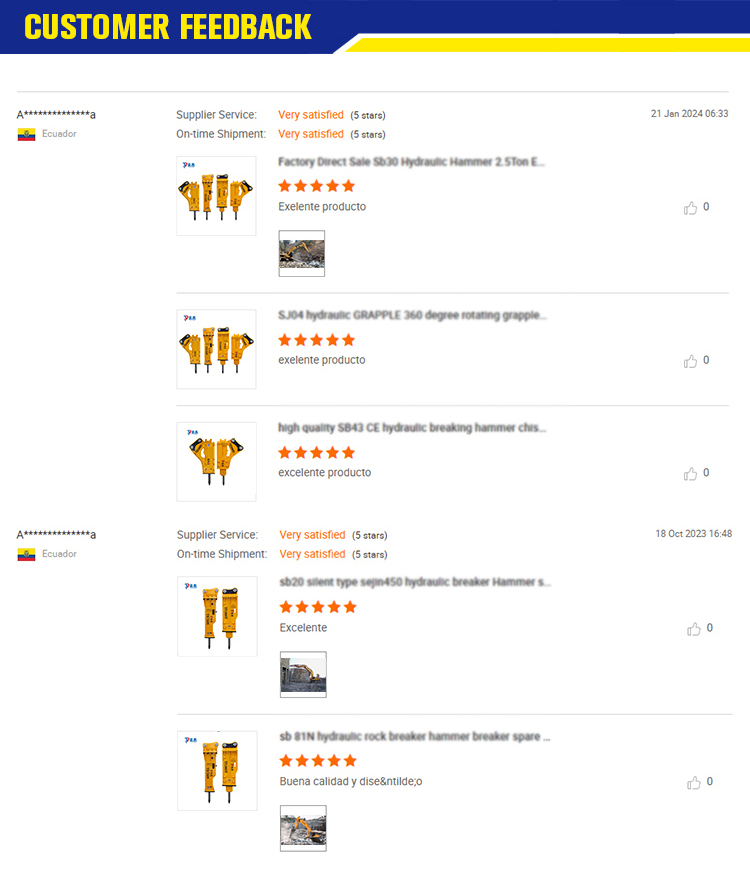View the customer photo under "Buena calidad"
Viewport: 750px width, 886px height.
point(303,828)
